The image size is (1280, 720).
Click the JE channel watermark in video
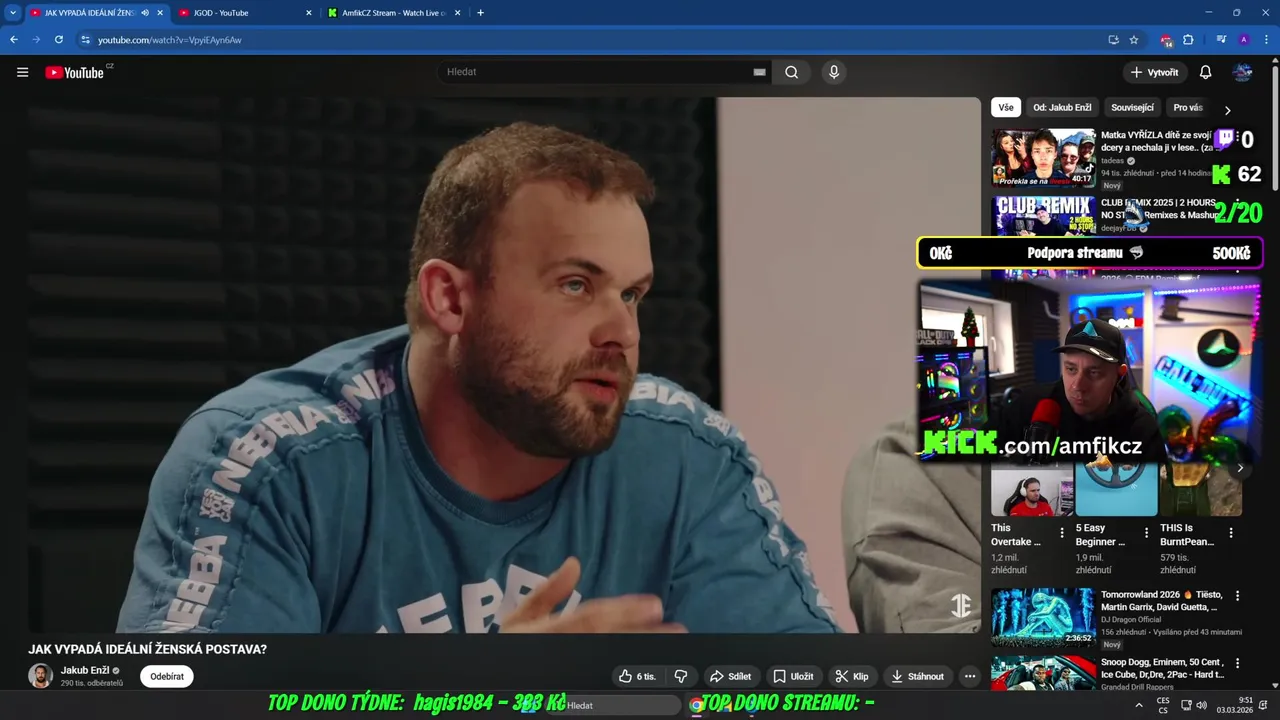tap(960, 606)
